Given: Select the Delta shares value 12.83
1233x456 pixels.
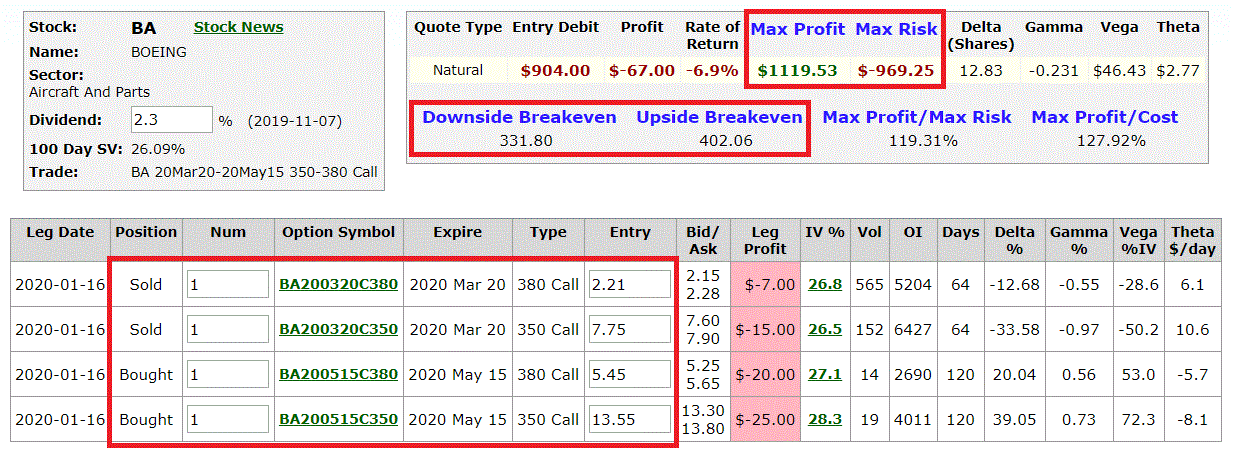Looking at the screenshot, I should click(980, 70).
